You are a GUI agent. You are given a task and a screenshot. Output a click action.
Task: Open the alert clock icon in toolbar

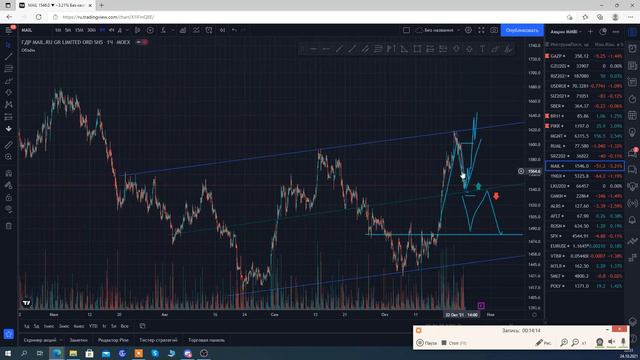point(209,30)
